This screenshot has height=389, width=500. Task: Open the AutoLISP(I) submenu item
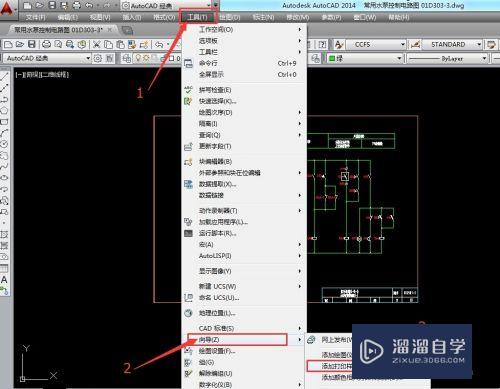[x=244, y=256]
